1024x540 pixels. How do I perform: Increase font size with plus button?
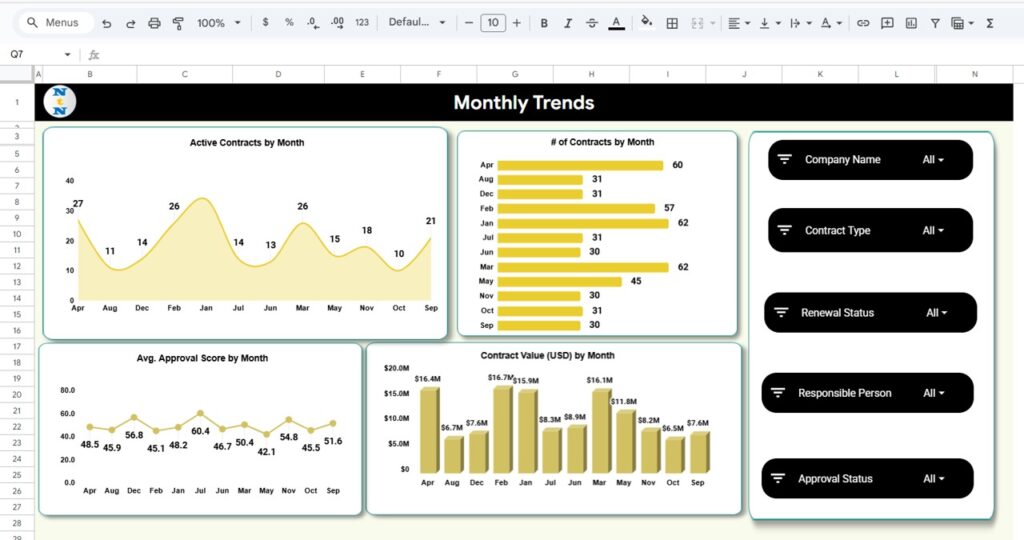click(x=517, y=23)
